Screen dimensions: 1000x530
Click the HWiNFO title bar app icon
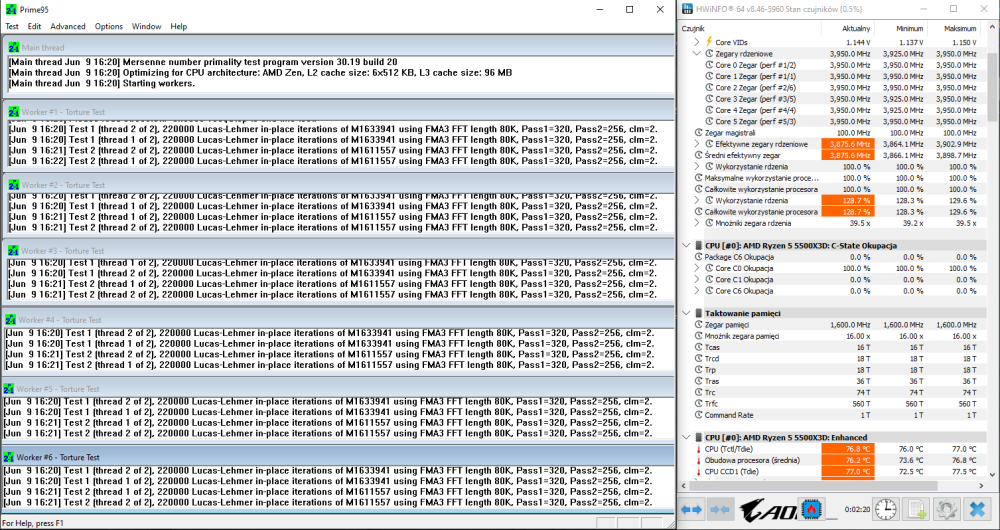687,9
